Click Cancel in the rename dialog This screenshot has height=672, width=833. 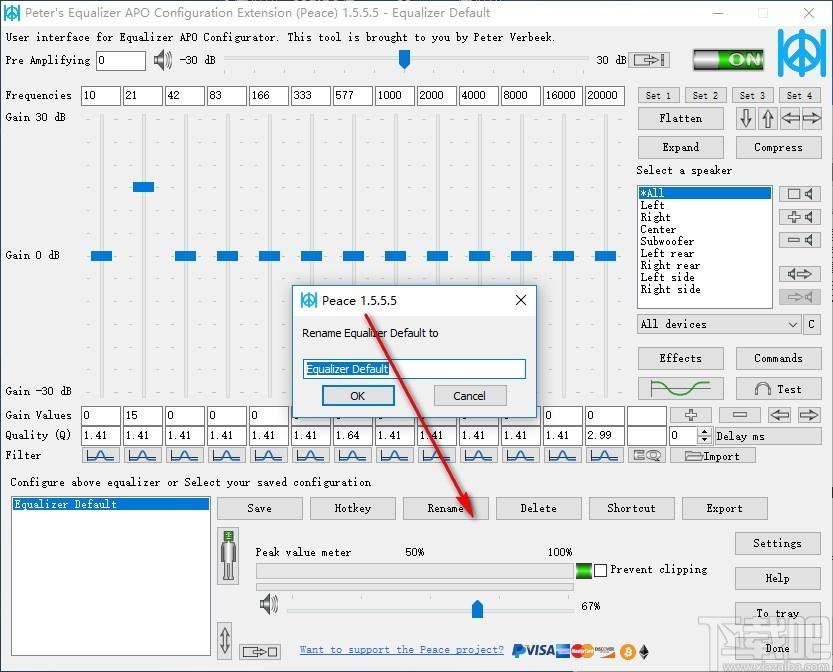coord(470,396)
